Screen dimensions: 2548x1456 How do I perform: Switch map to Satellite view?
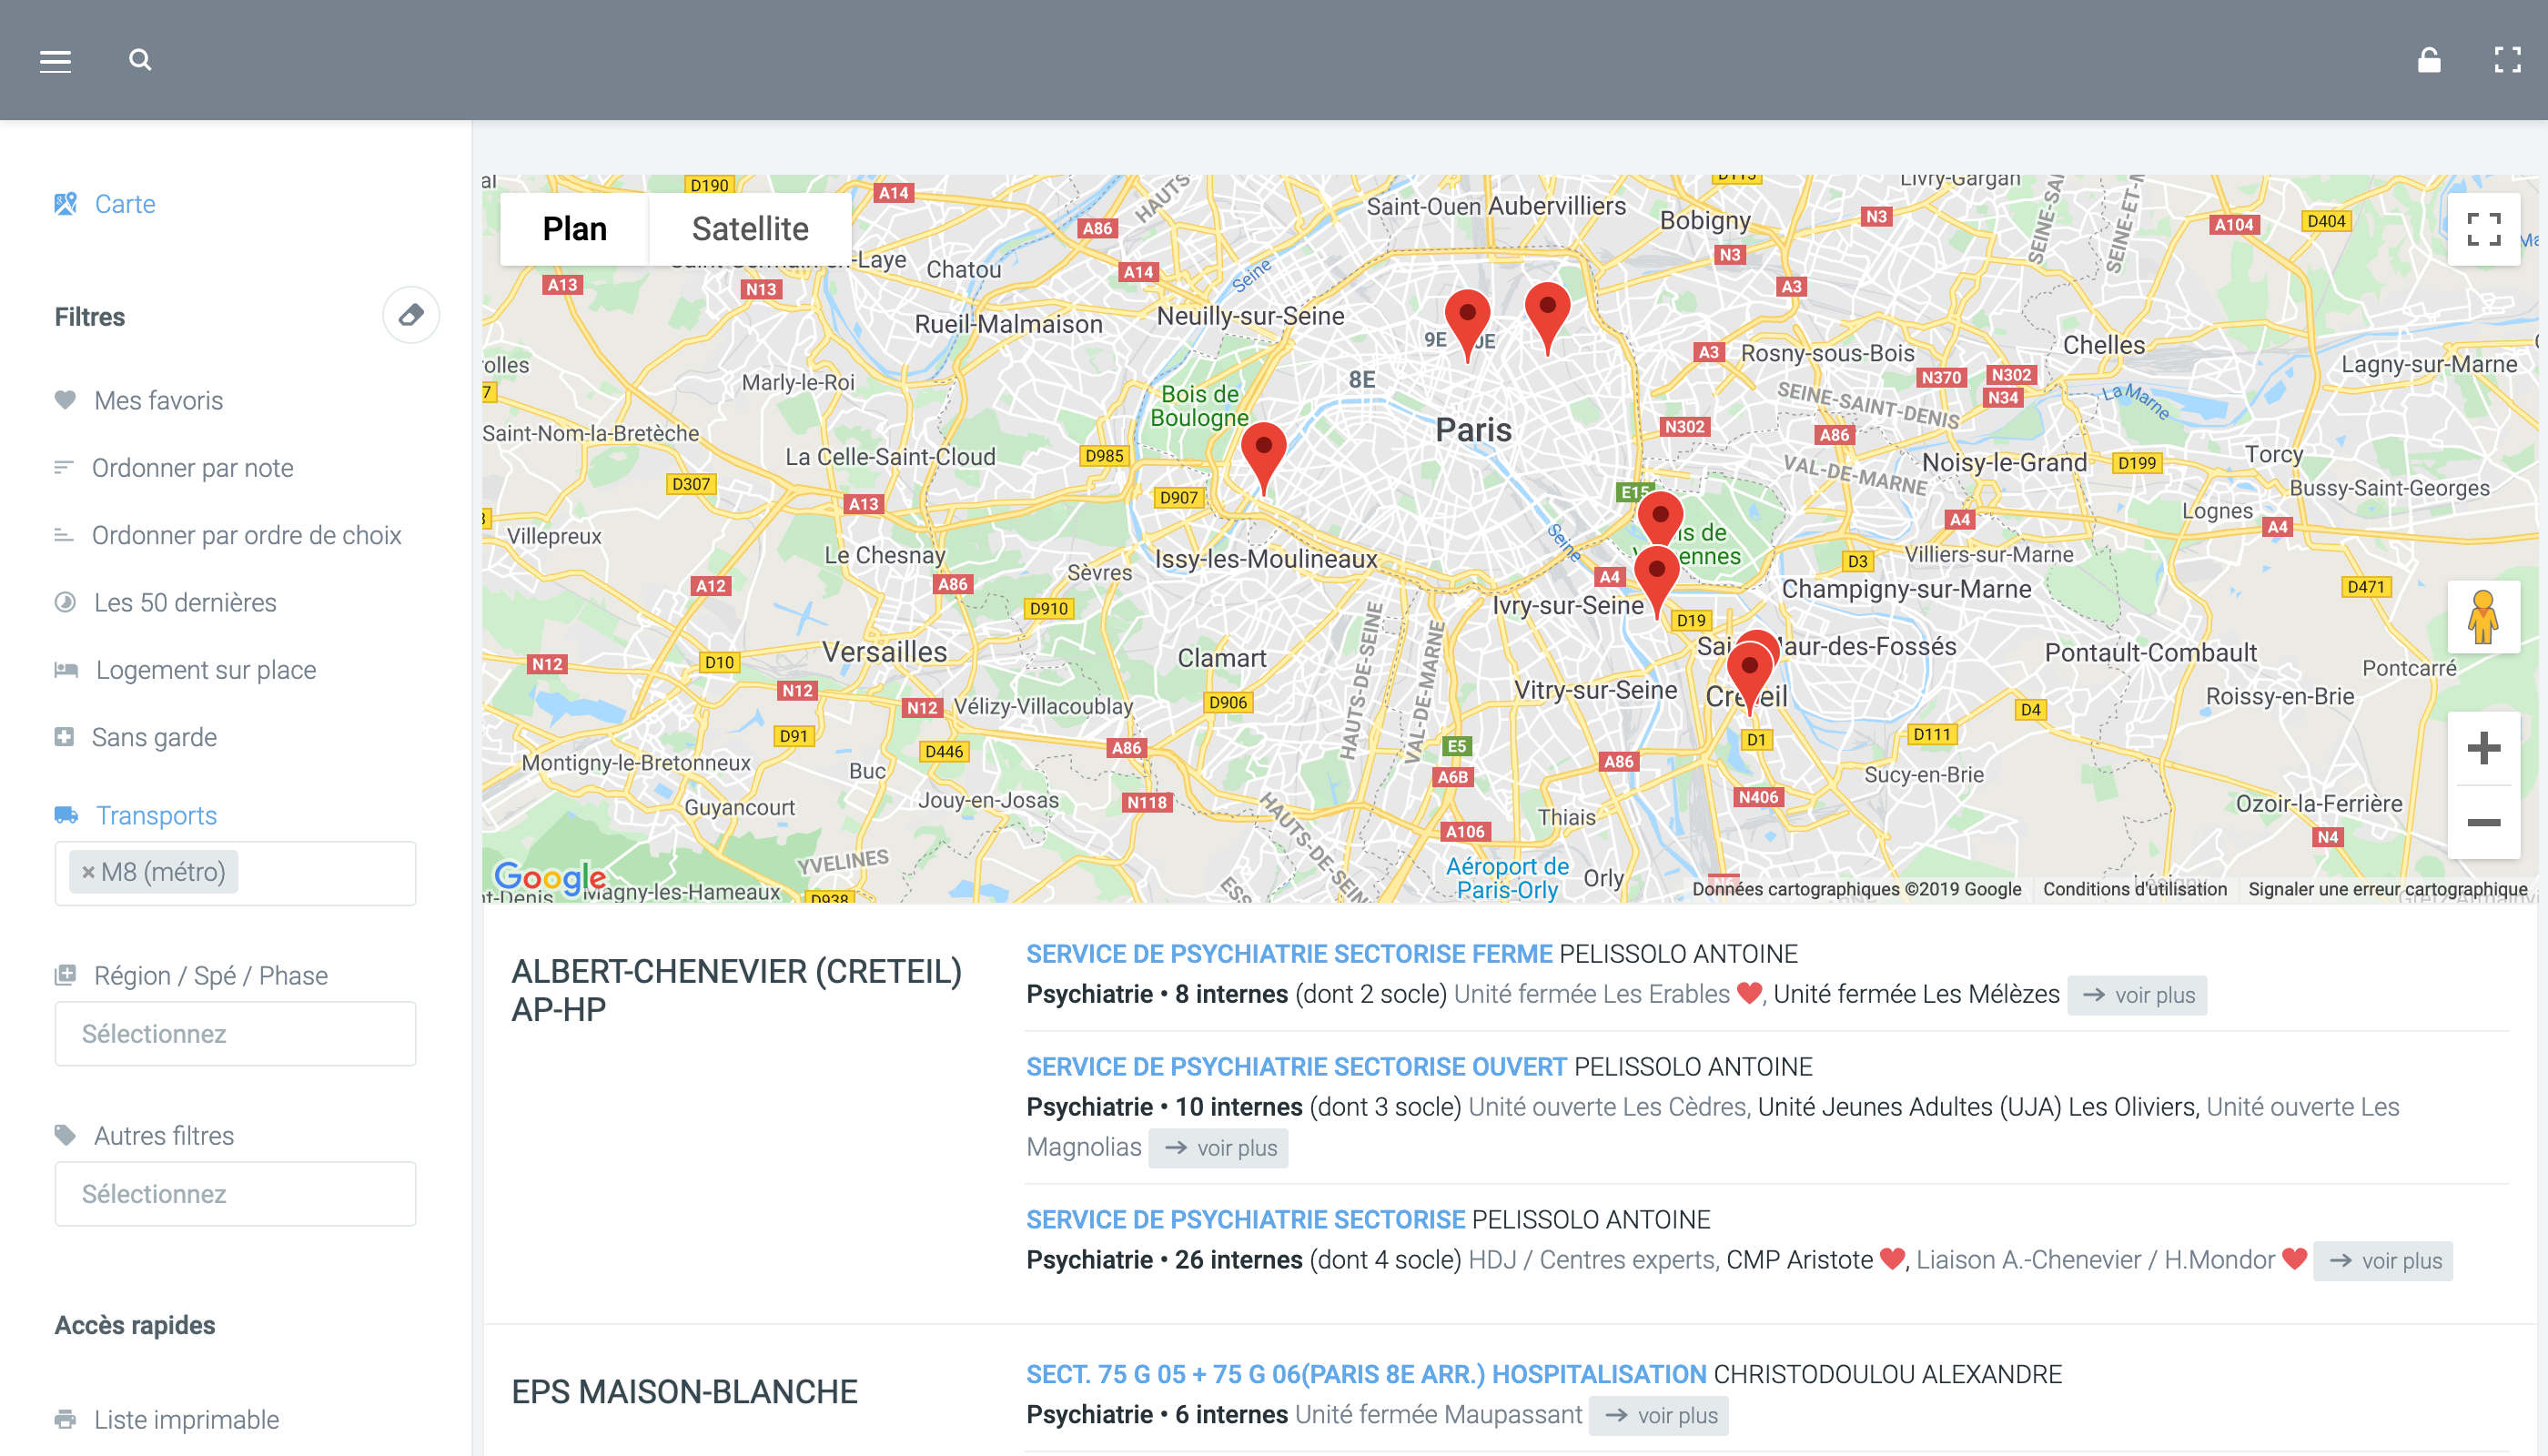(749, 229)
